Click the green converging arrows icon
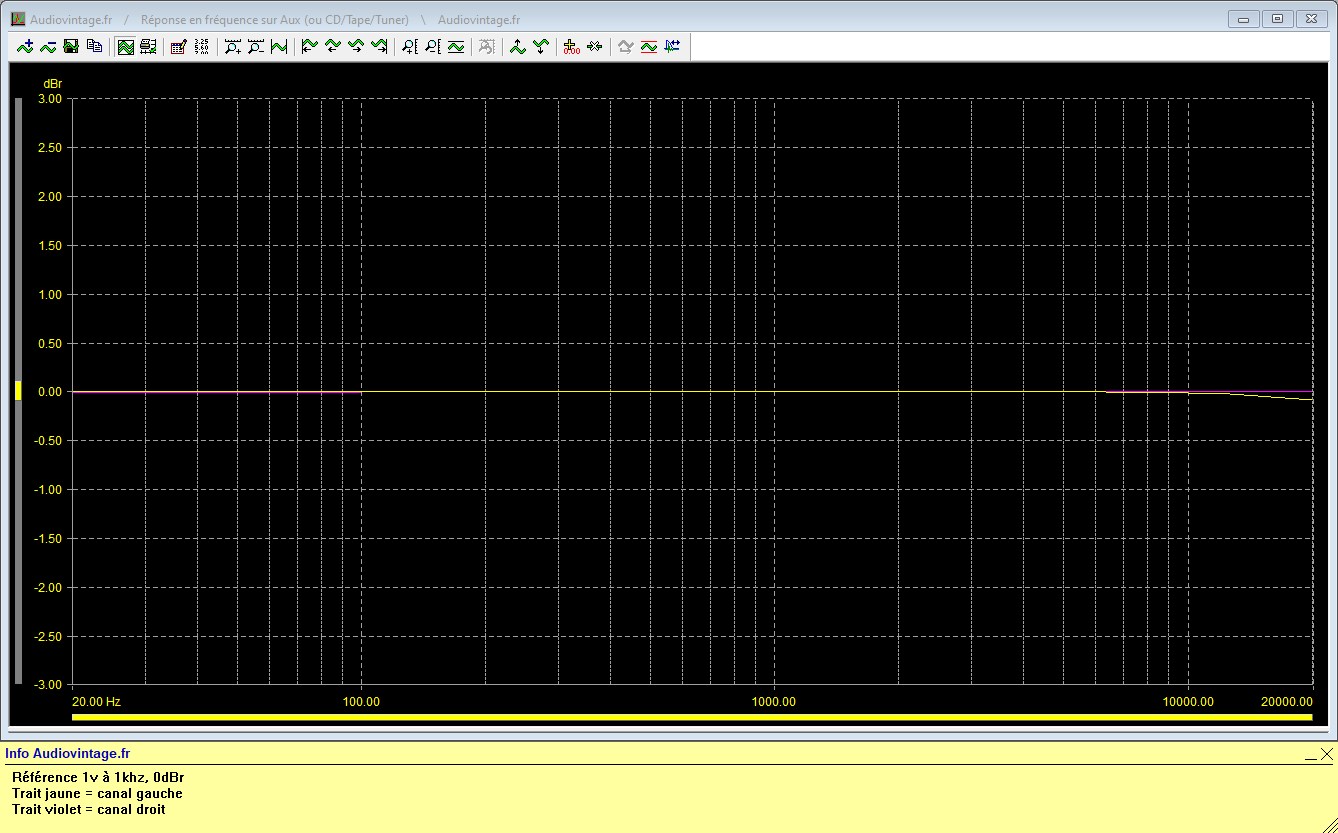This screenshot has height=833, width=1338. (x=595, y=46)
